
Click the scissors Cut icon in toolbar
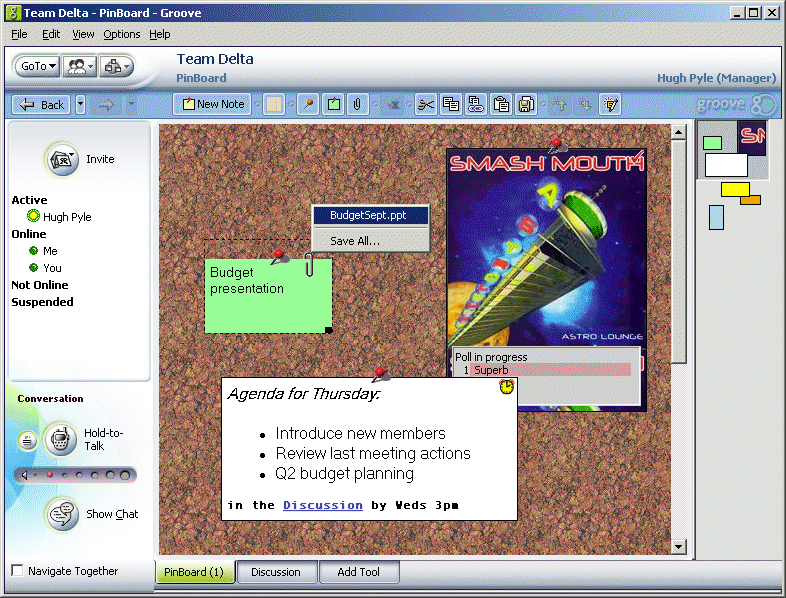(426, 104)
